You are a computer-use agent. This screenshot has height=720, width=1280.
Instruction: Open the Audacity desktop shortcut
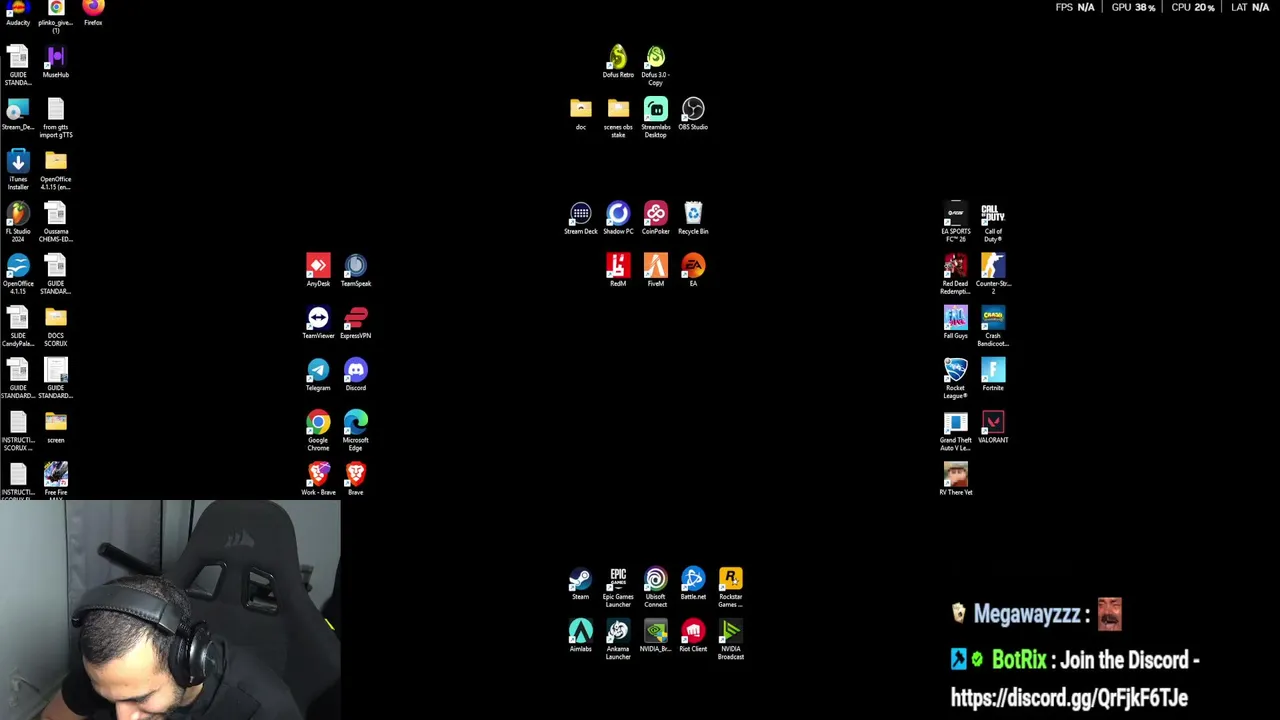[18, 10]
